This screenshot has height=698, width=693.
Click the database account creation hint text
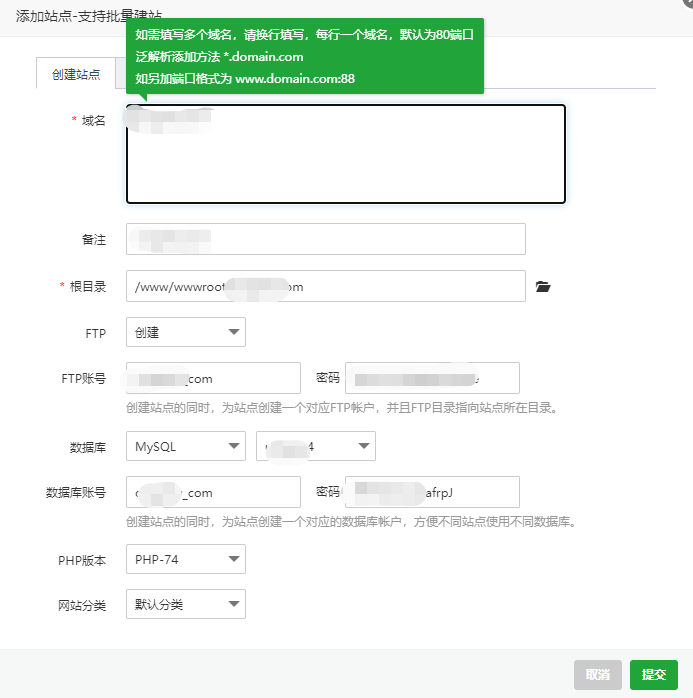pyautogui.click(x=351, y=522)
